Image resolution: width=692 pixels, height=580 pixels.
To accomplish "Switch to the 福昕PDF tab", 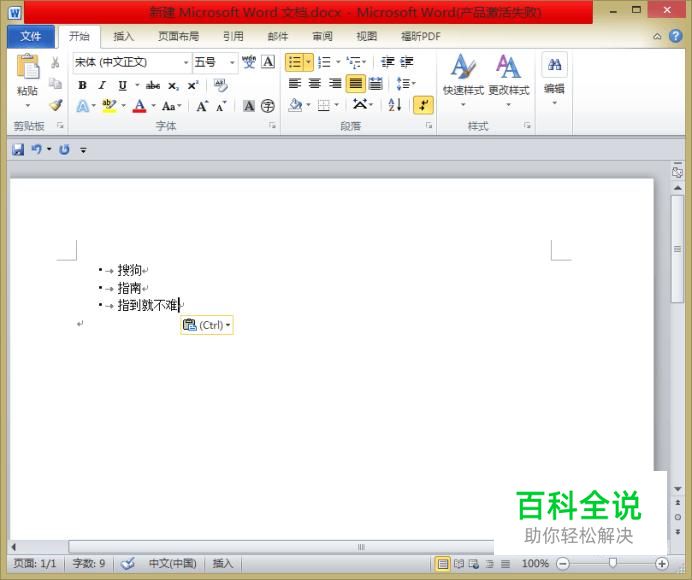I will click(x=421, y=36).
